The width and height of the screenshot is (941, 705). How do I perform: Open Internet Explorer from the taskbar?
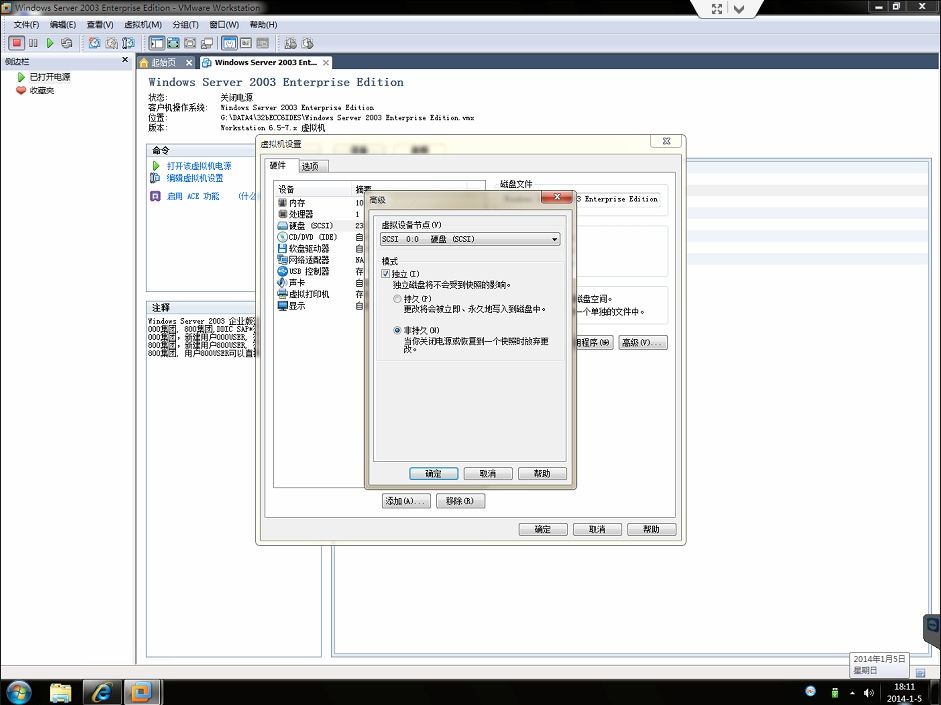pos(100,691)
